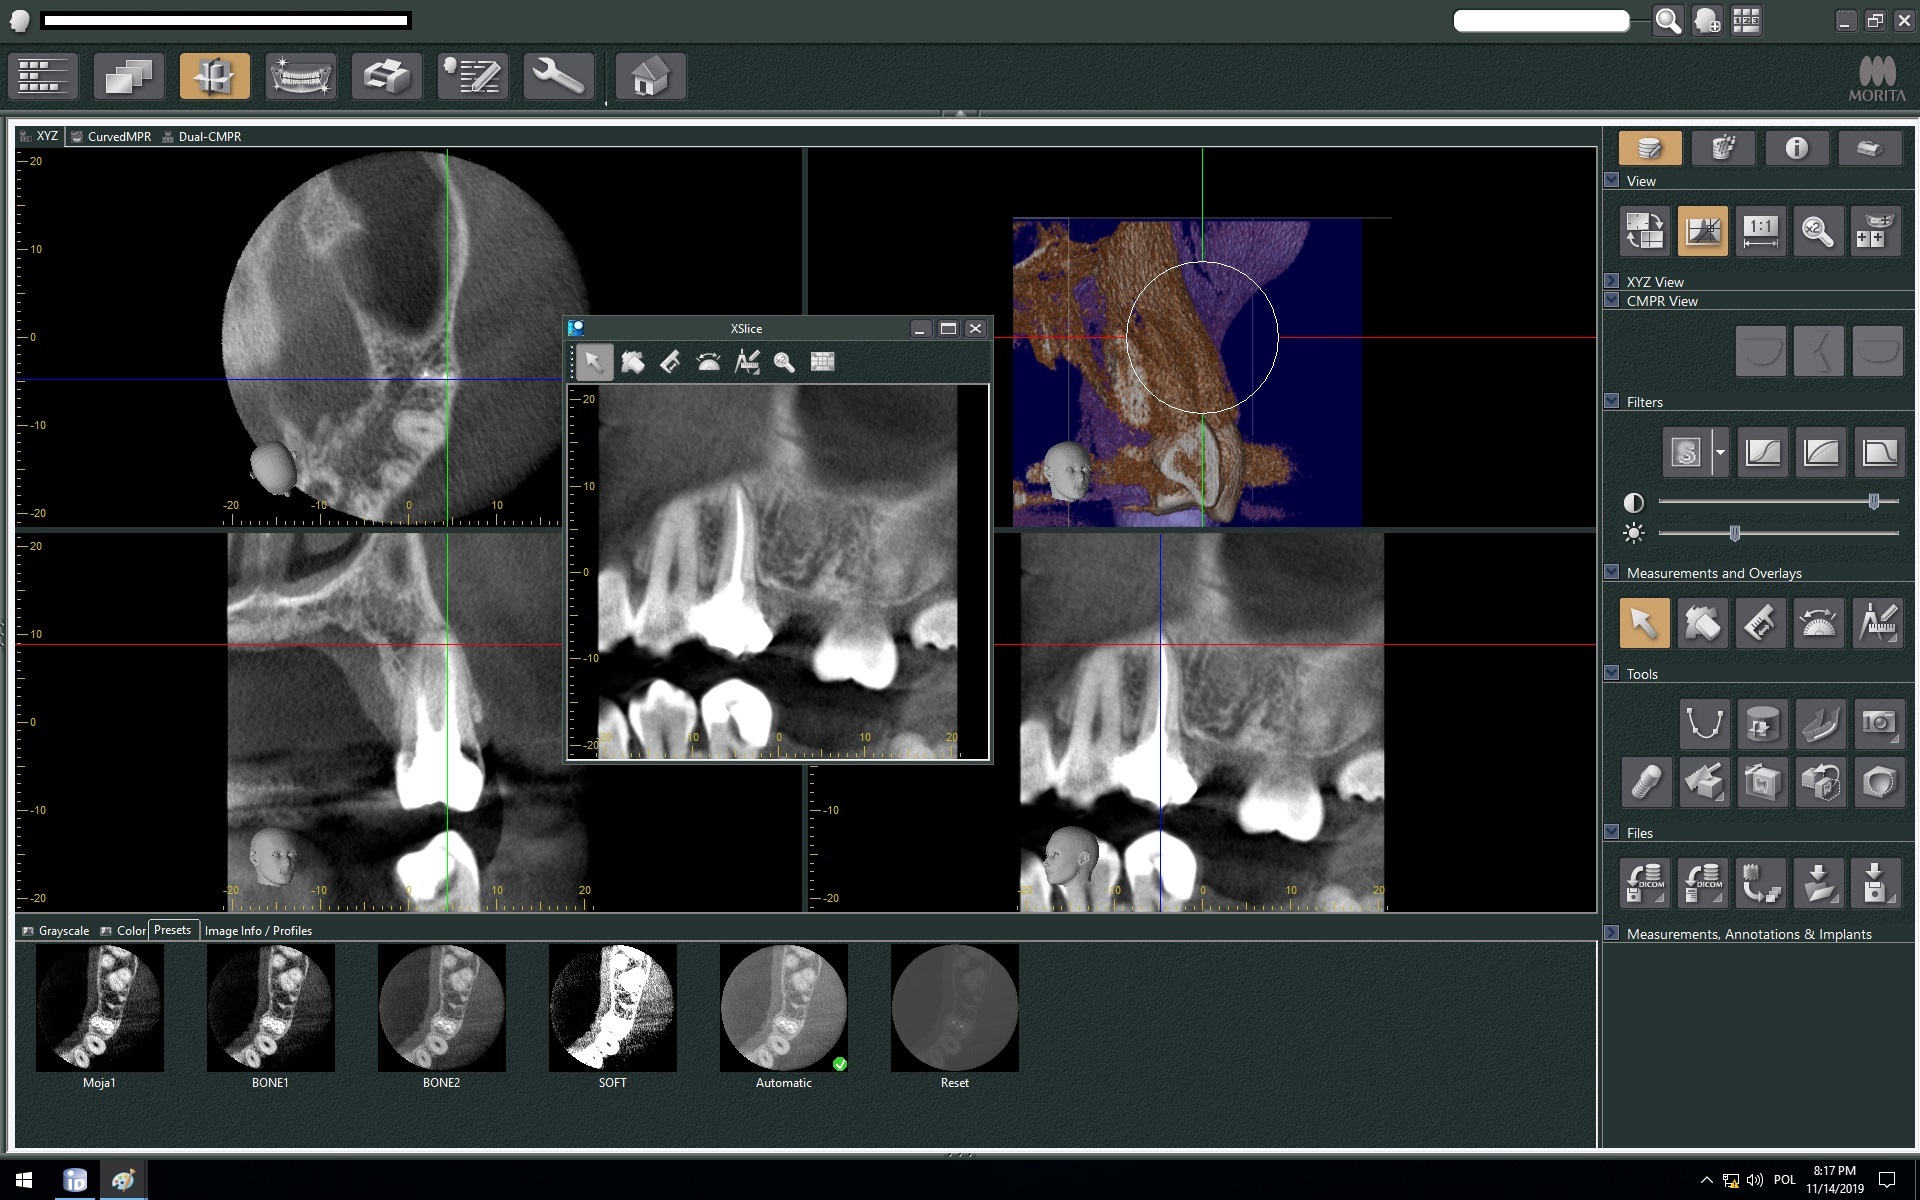The height and width of the screenshot is (1200, 1920).
Task: Apply the SOFT preset thumbnail
Action: 612,1008
